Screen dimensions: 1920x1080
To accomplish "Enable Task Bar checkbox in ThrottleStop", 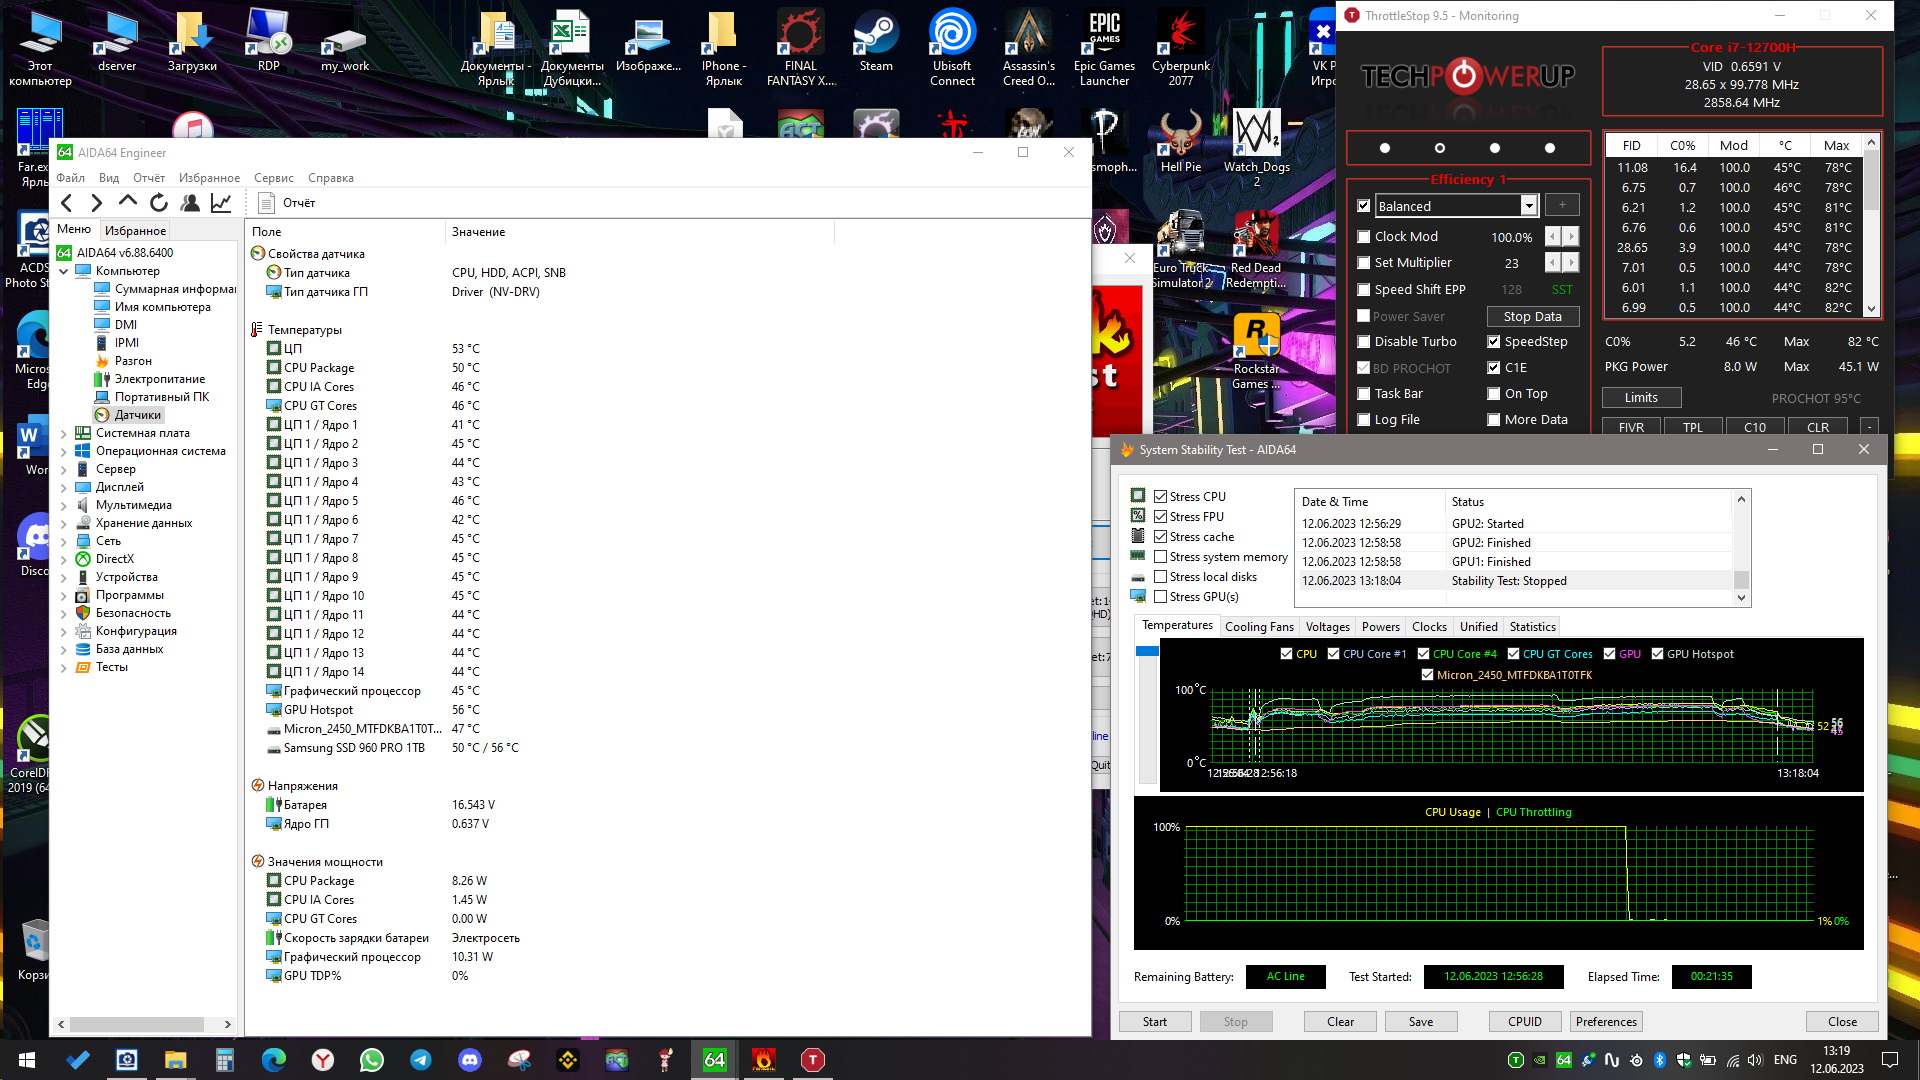I will coord(1363,394).
